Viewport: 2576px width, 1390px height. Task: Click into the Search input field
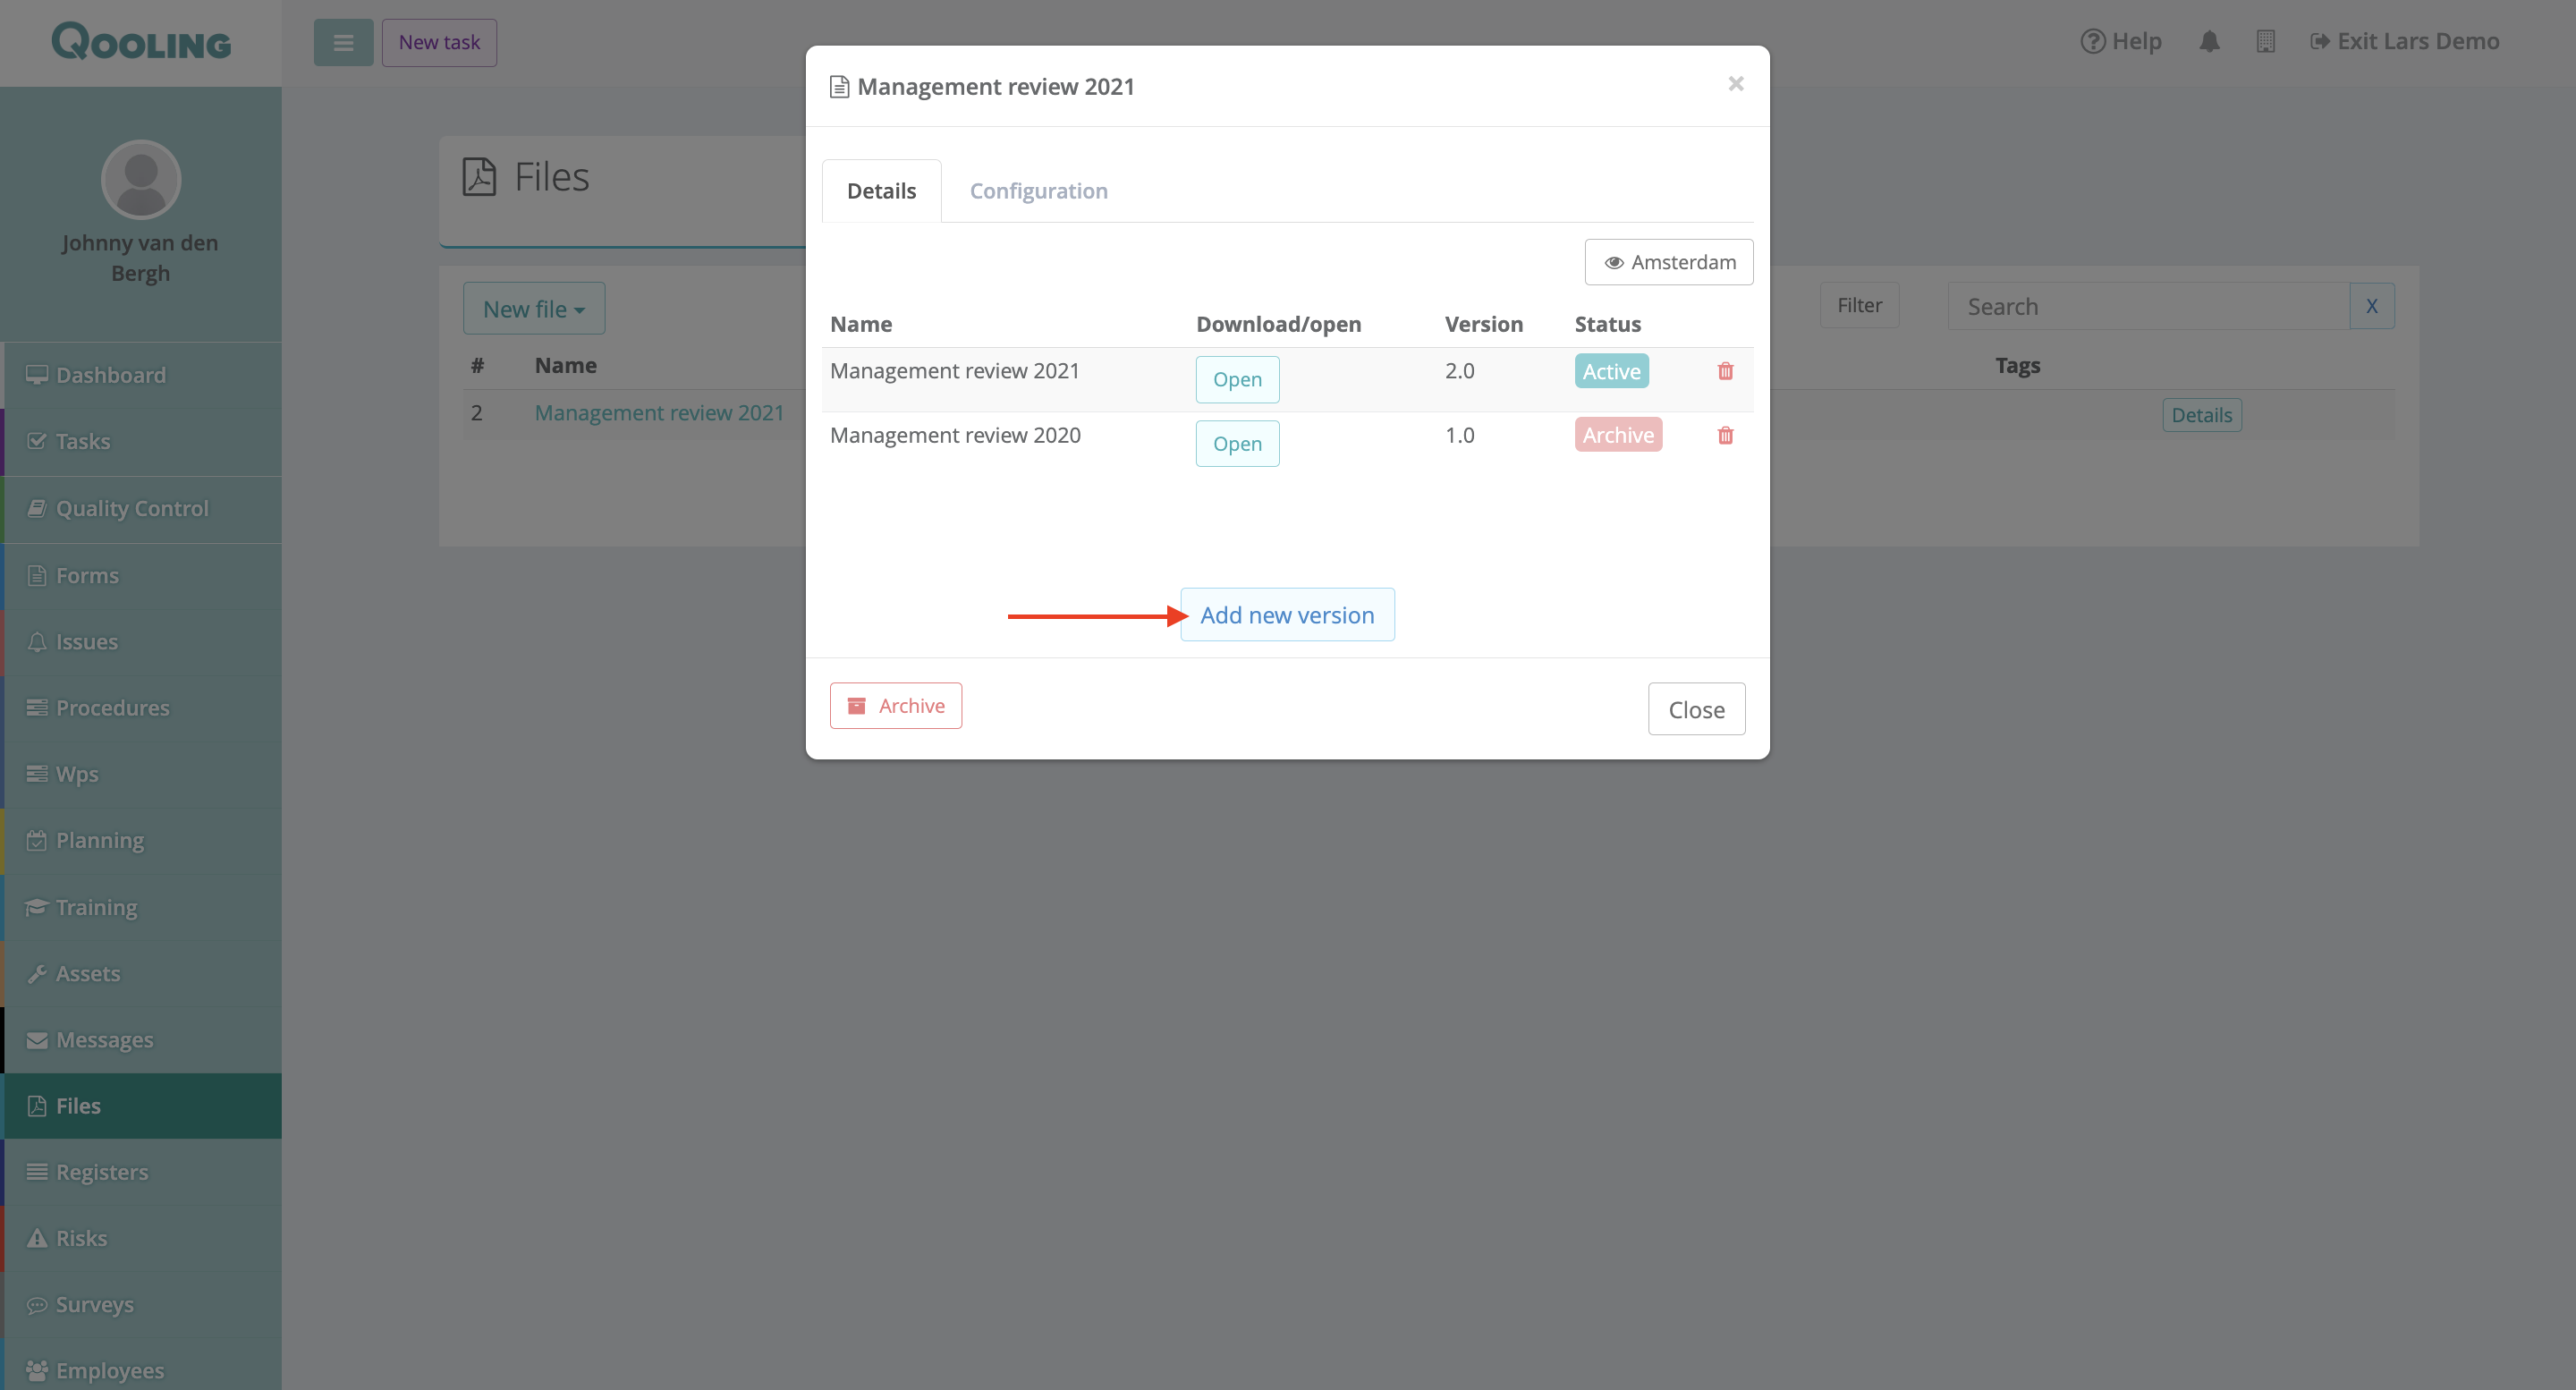click(x=2147, y=306)
